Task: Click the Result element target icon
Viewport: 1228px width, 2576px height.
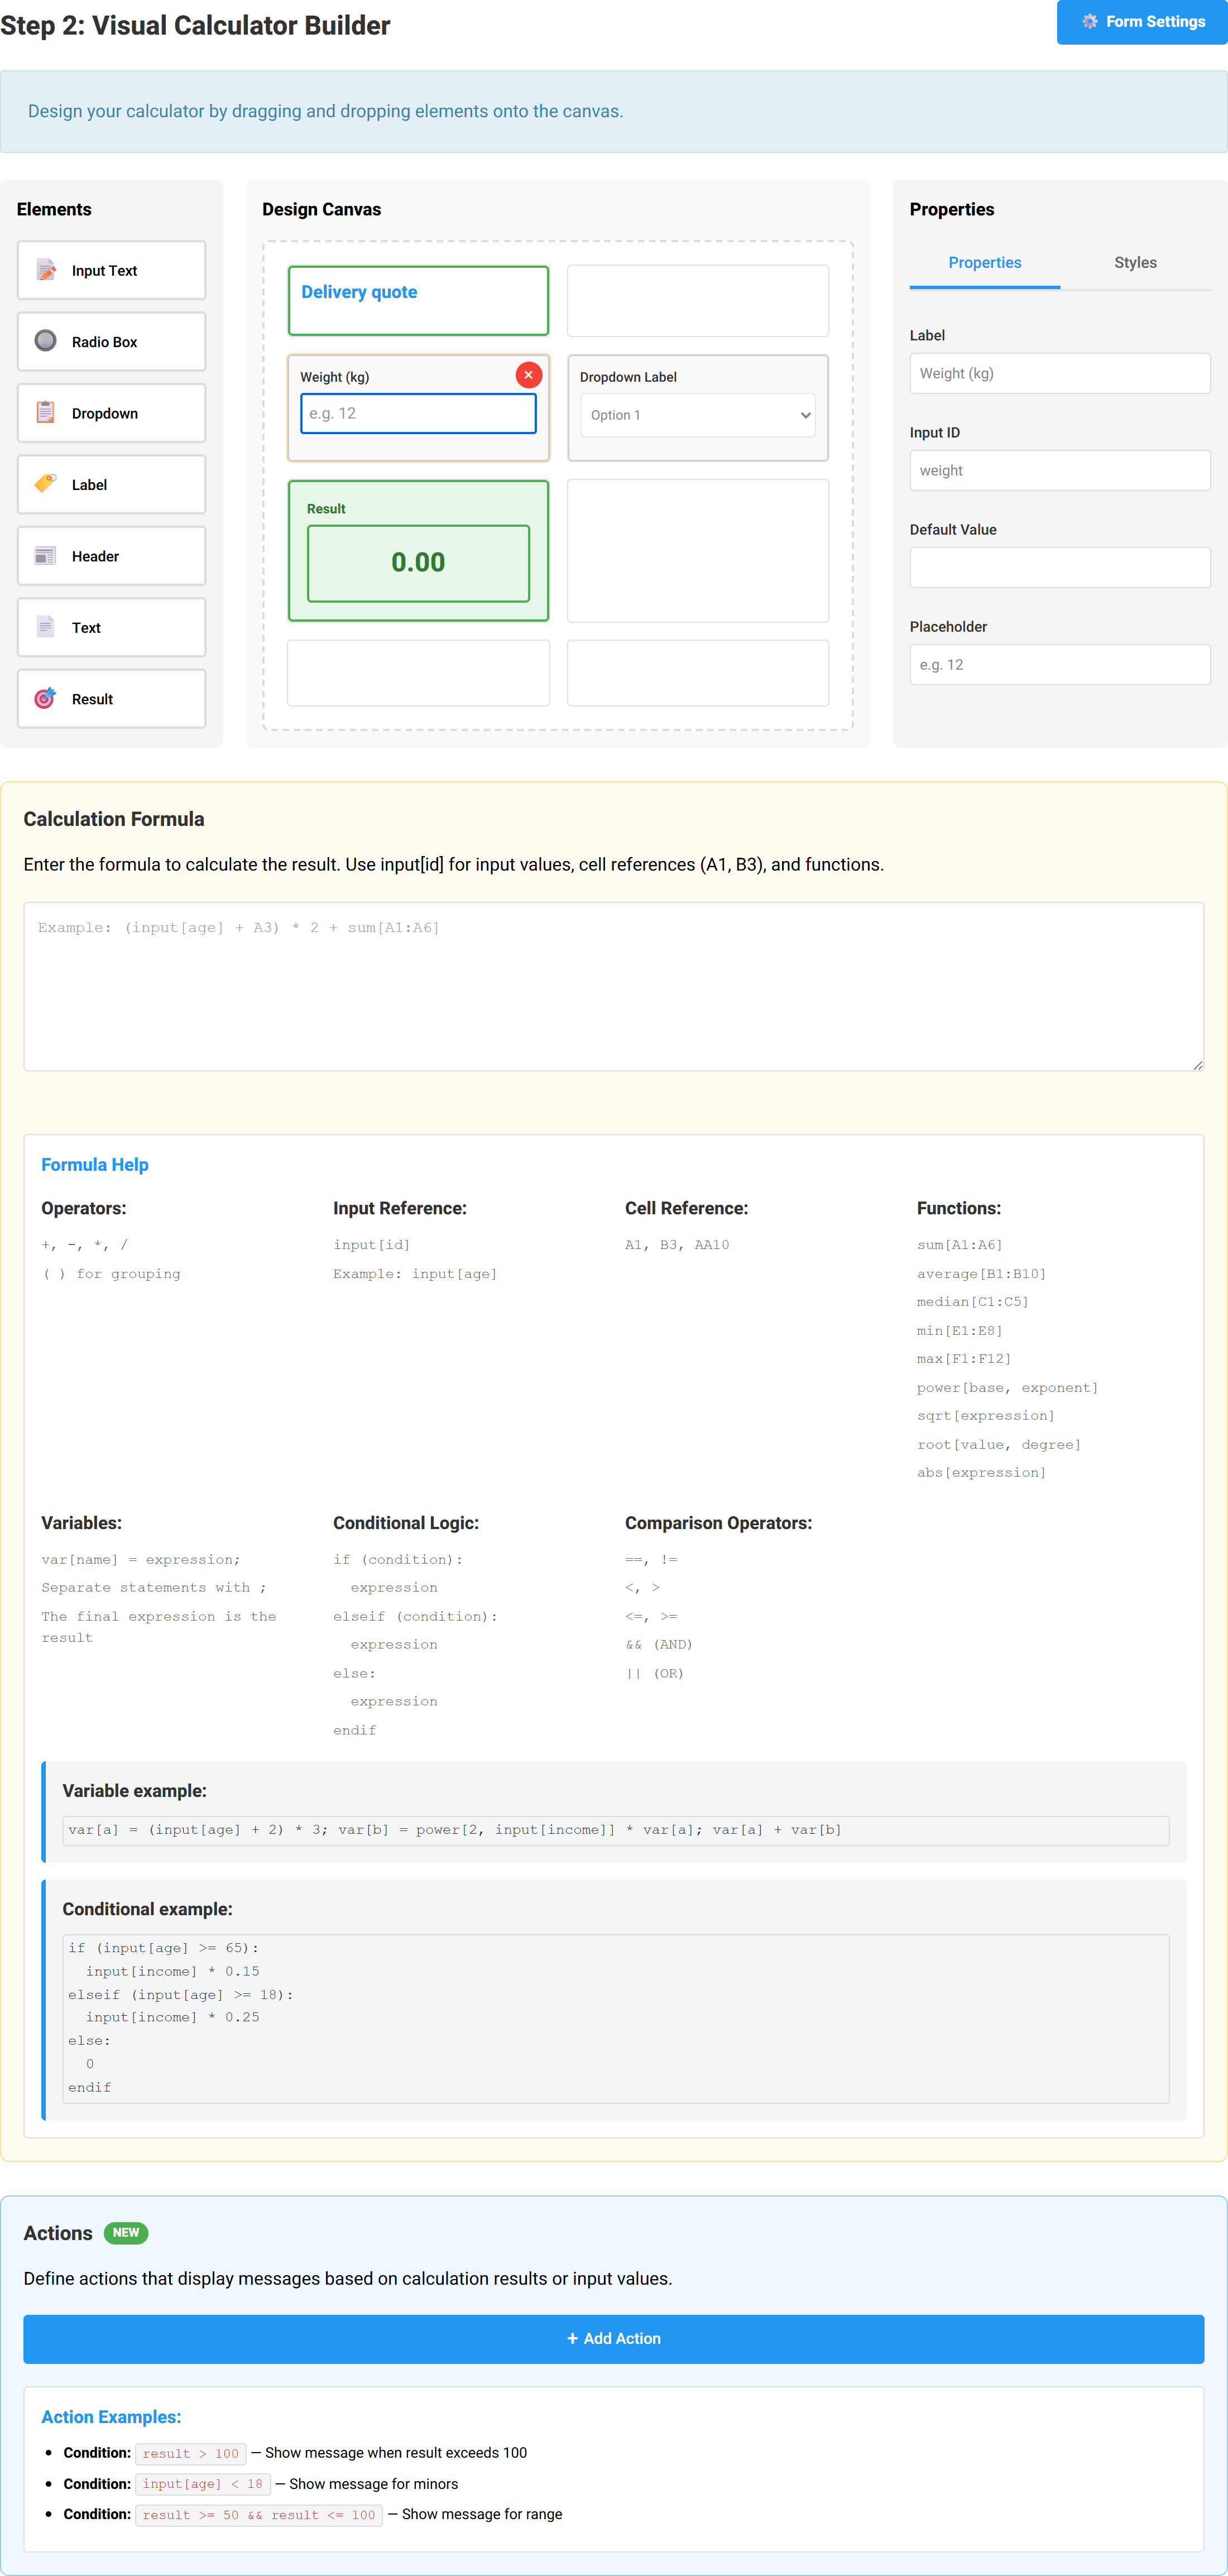Action: (46, 698)
